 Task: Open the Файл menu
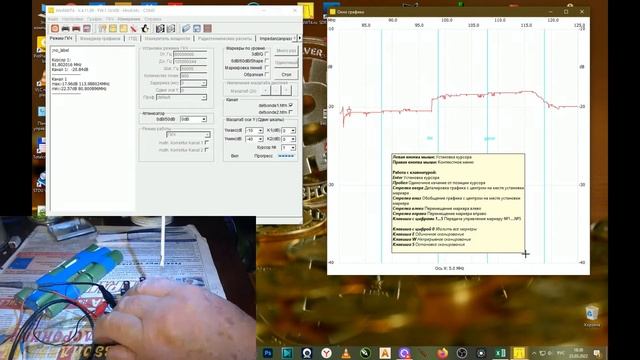point(53,19)
